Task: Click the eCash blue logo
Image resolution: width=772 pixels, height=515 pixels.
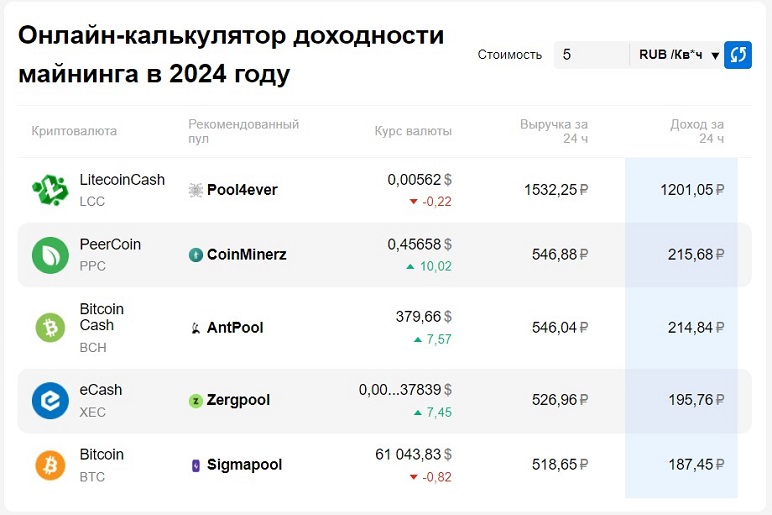Action: tap(49, 400)
